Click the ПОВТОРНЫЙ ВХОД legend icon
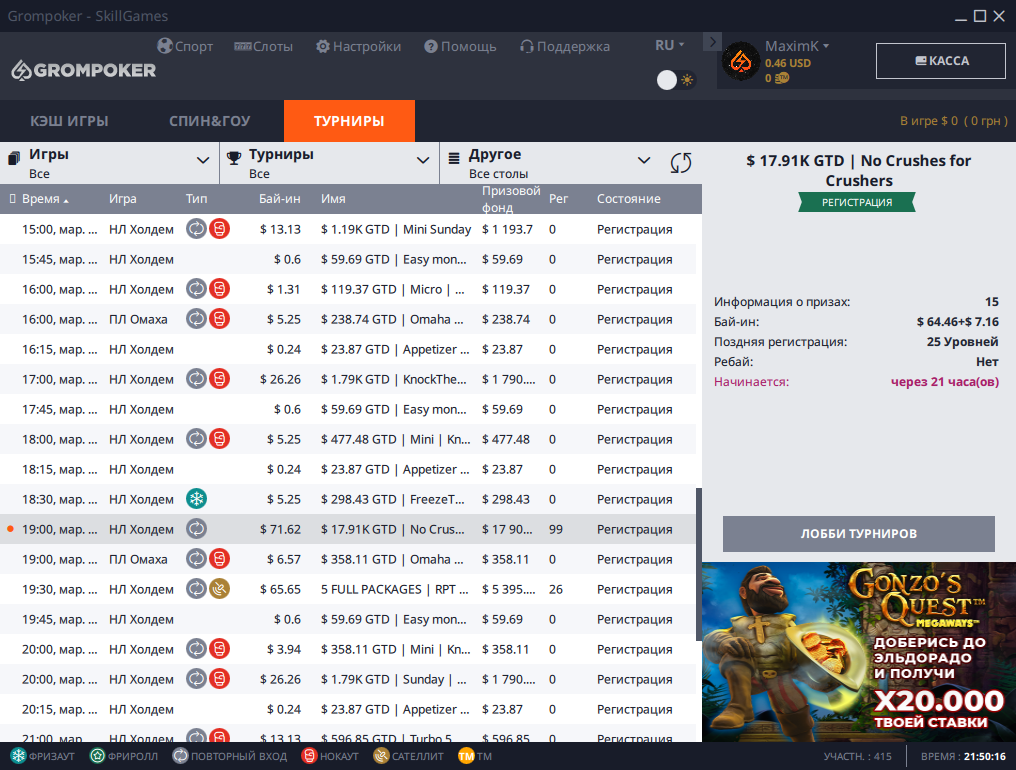 [x=180, y=756]
